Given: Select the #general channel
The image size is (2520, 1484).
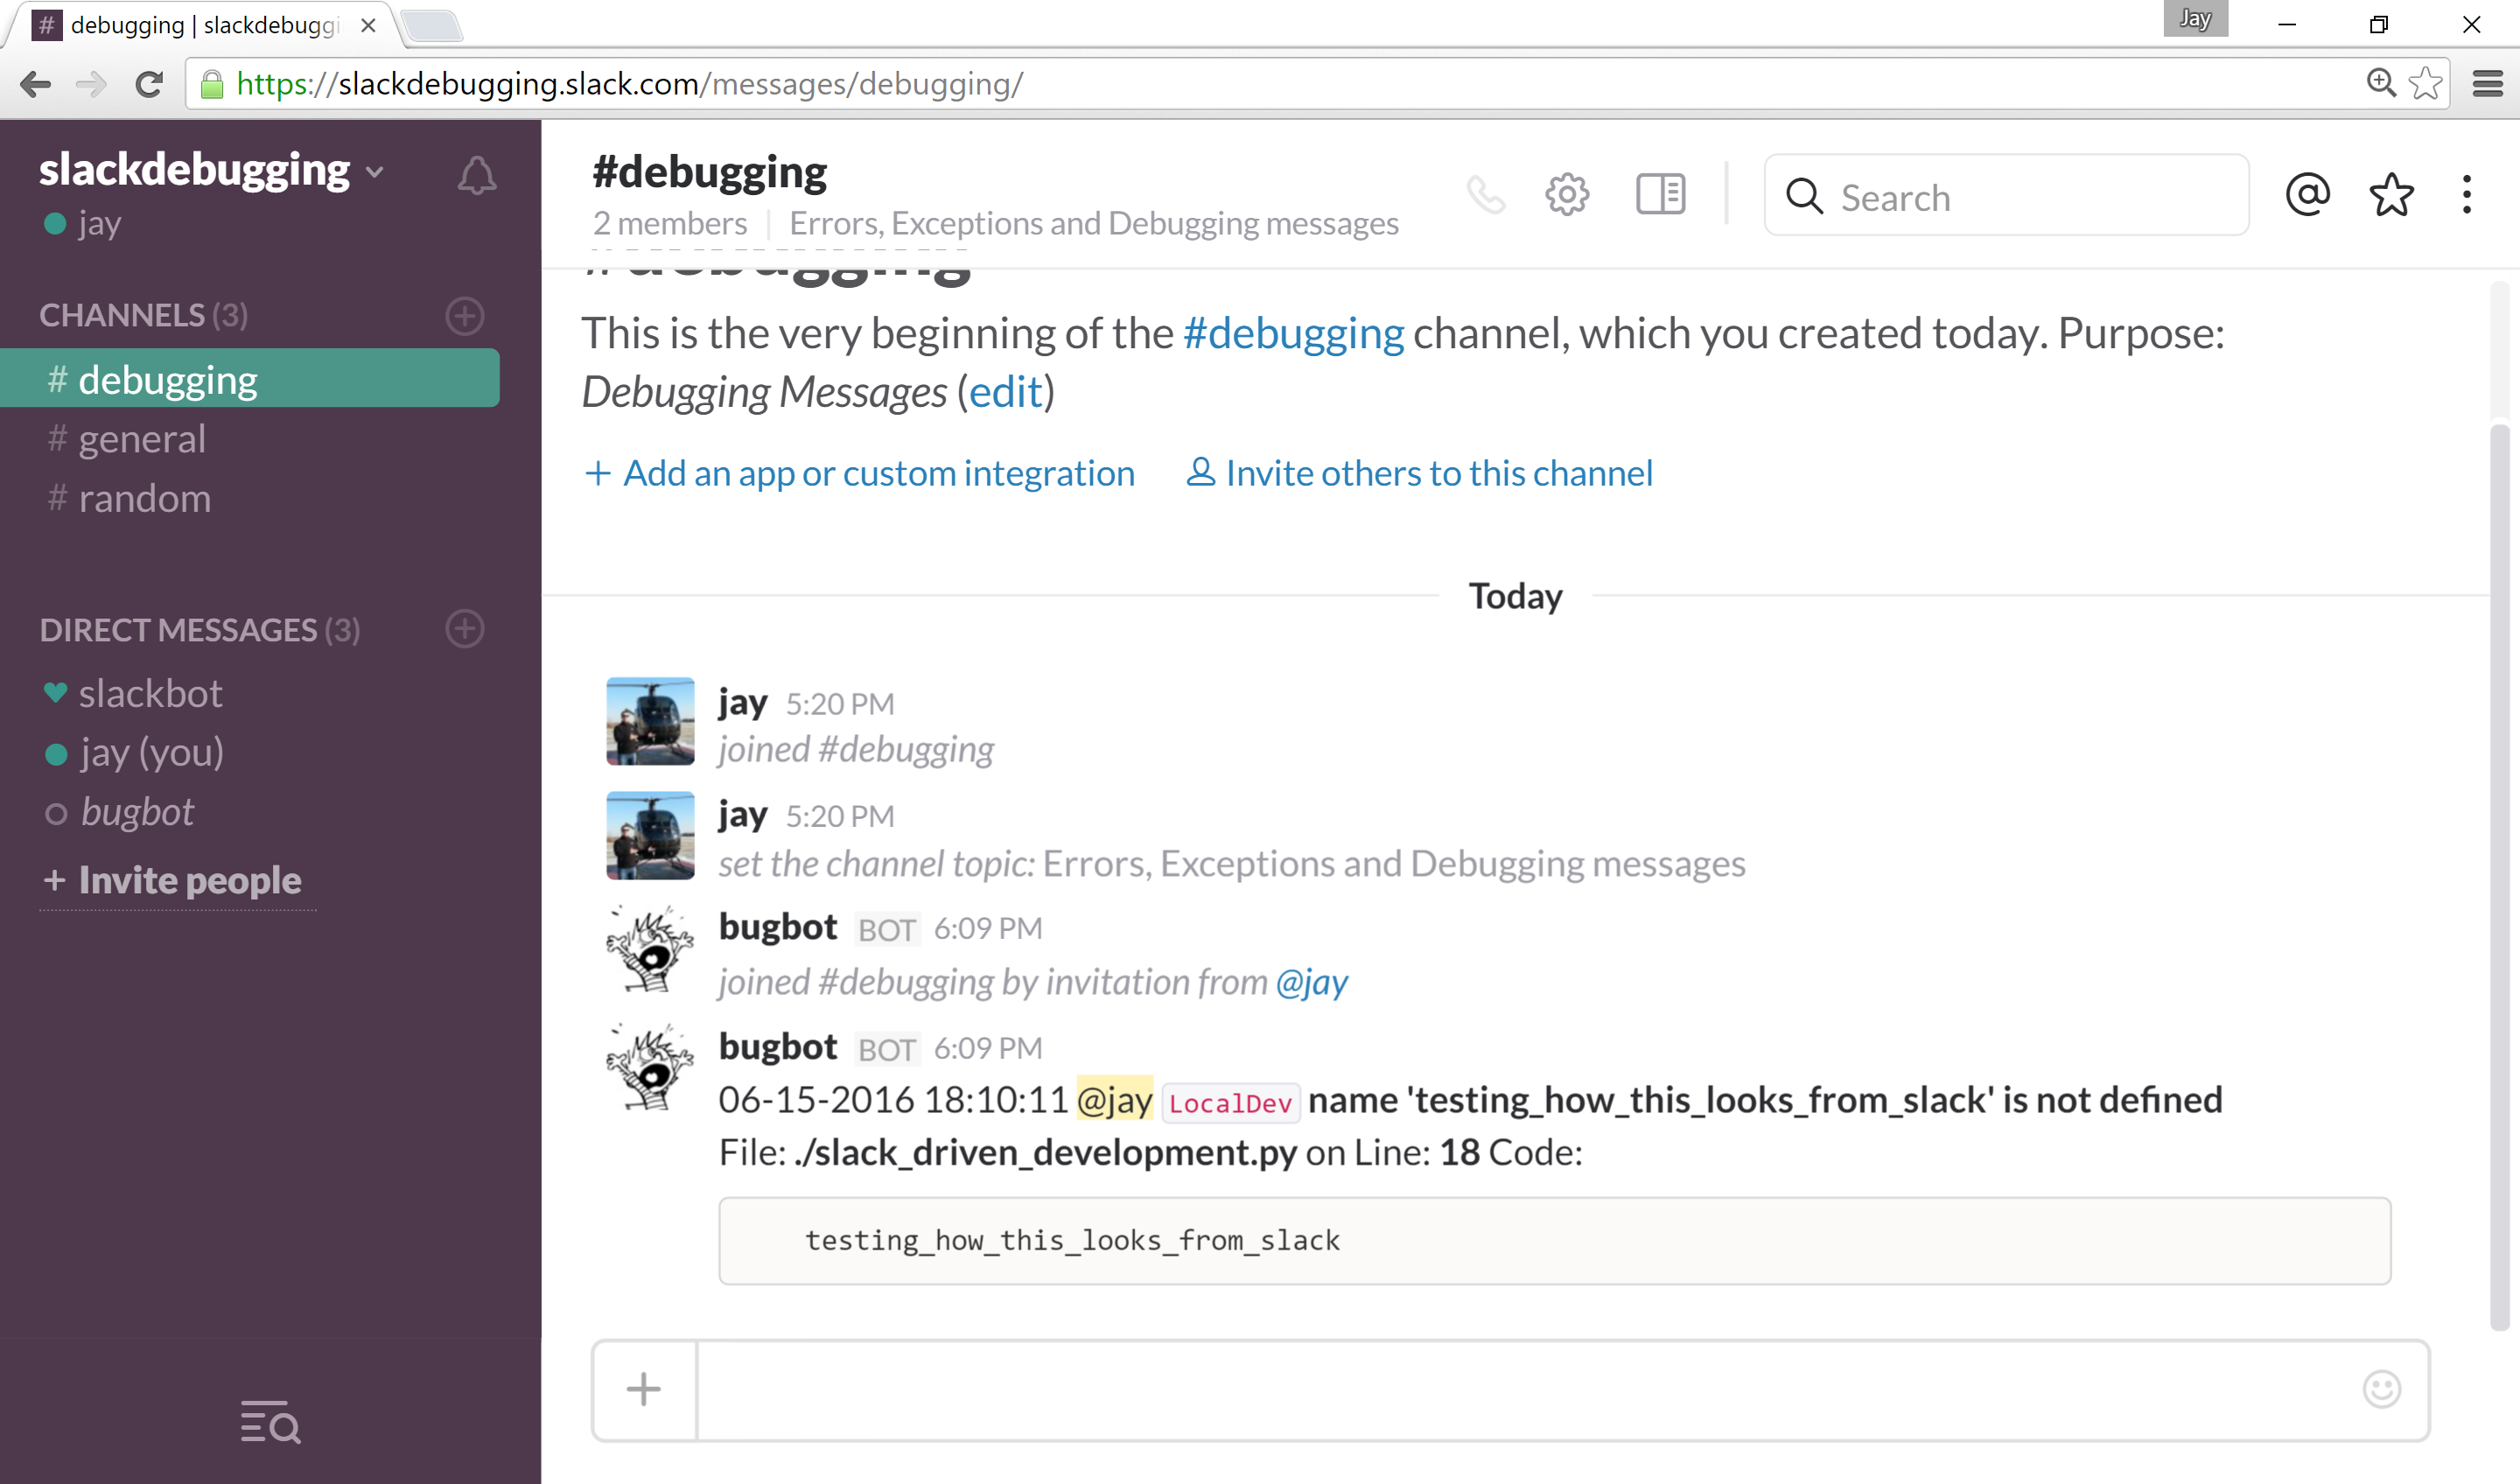Looking at the screenshot, I should (139, 438).
